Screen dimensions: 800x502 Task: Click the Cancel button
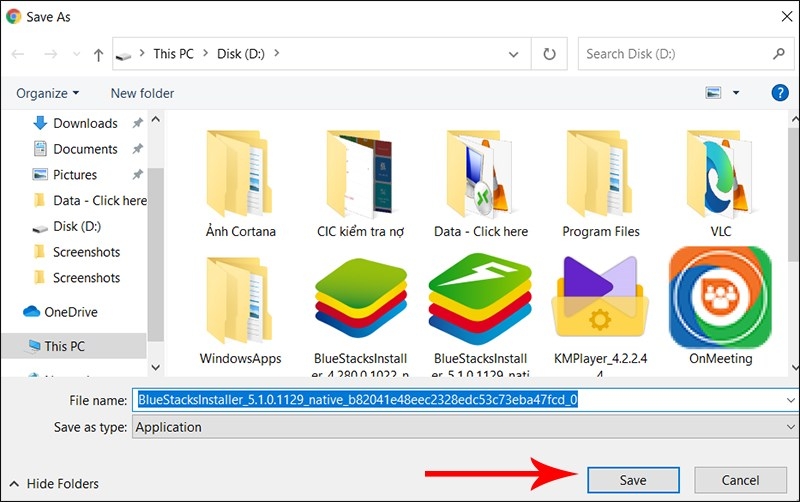coord(740,480)
